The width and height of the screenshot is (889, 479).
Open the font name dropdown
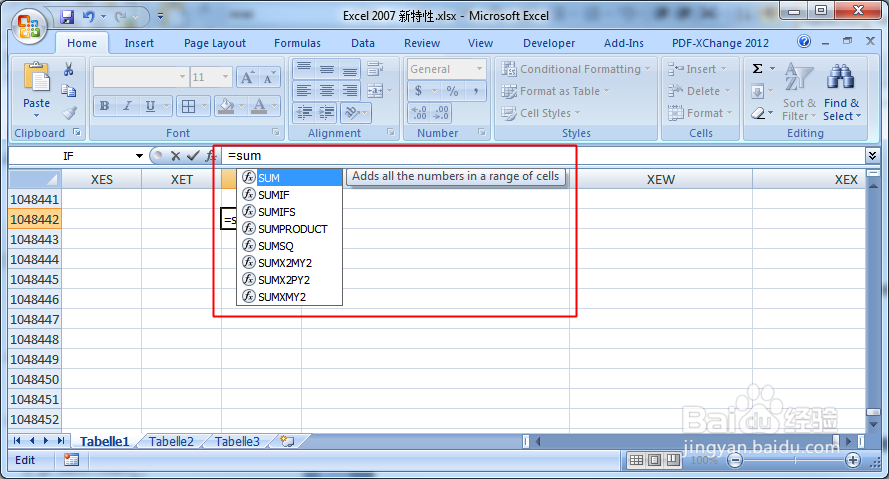tap(182, 77)
